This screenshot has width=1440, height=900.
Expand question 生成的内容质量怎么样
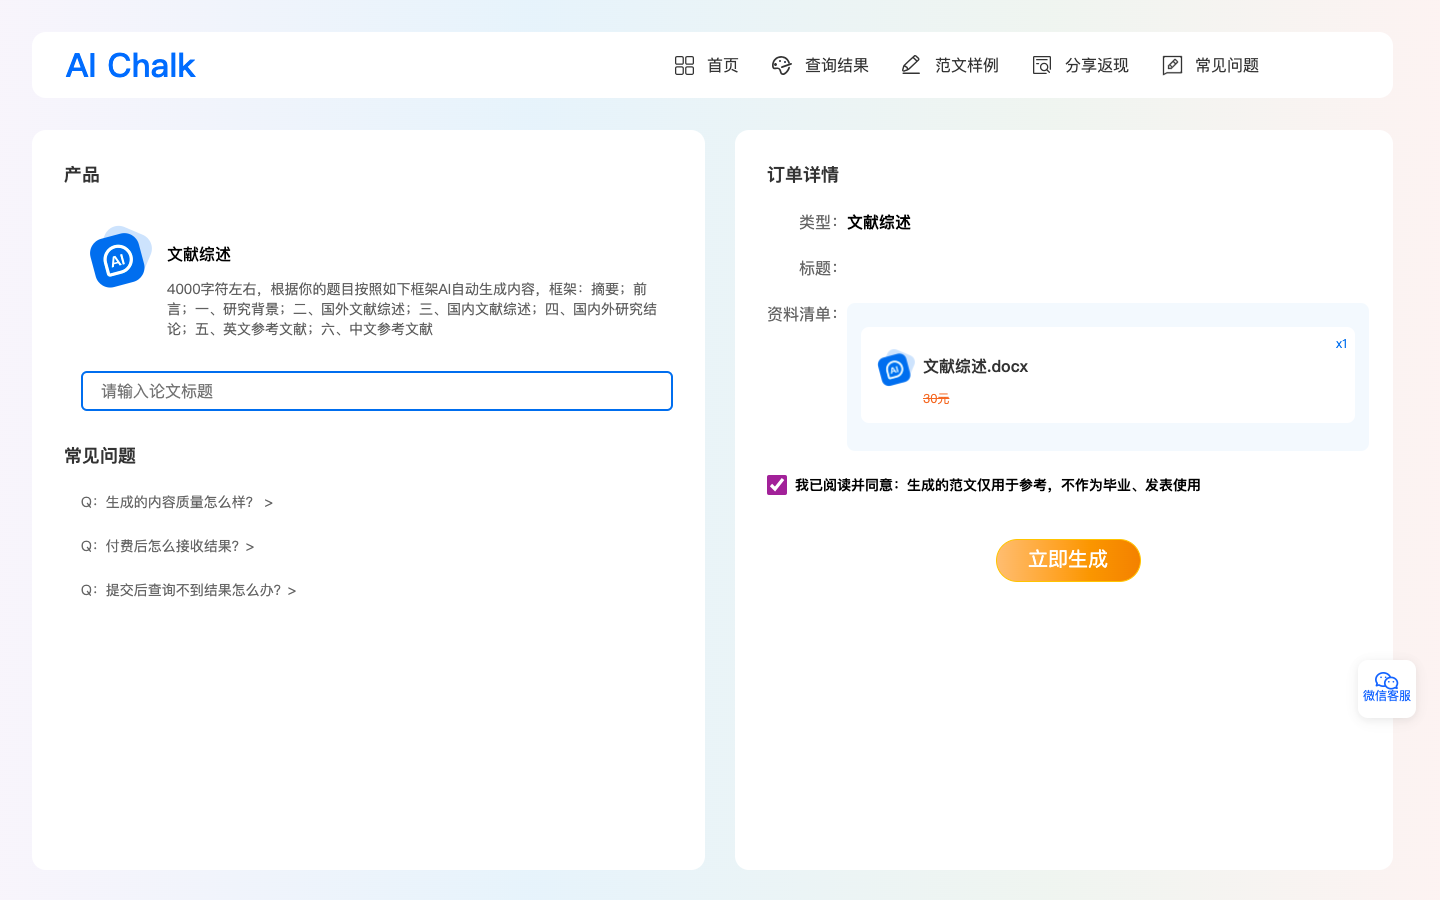(177, 502)
